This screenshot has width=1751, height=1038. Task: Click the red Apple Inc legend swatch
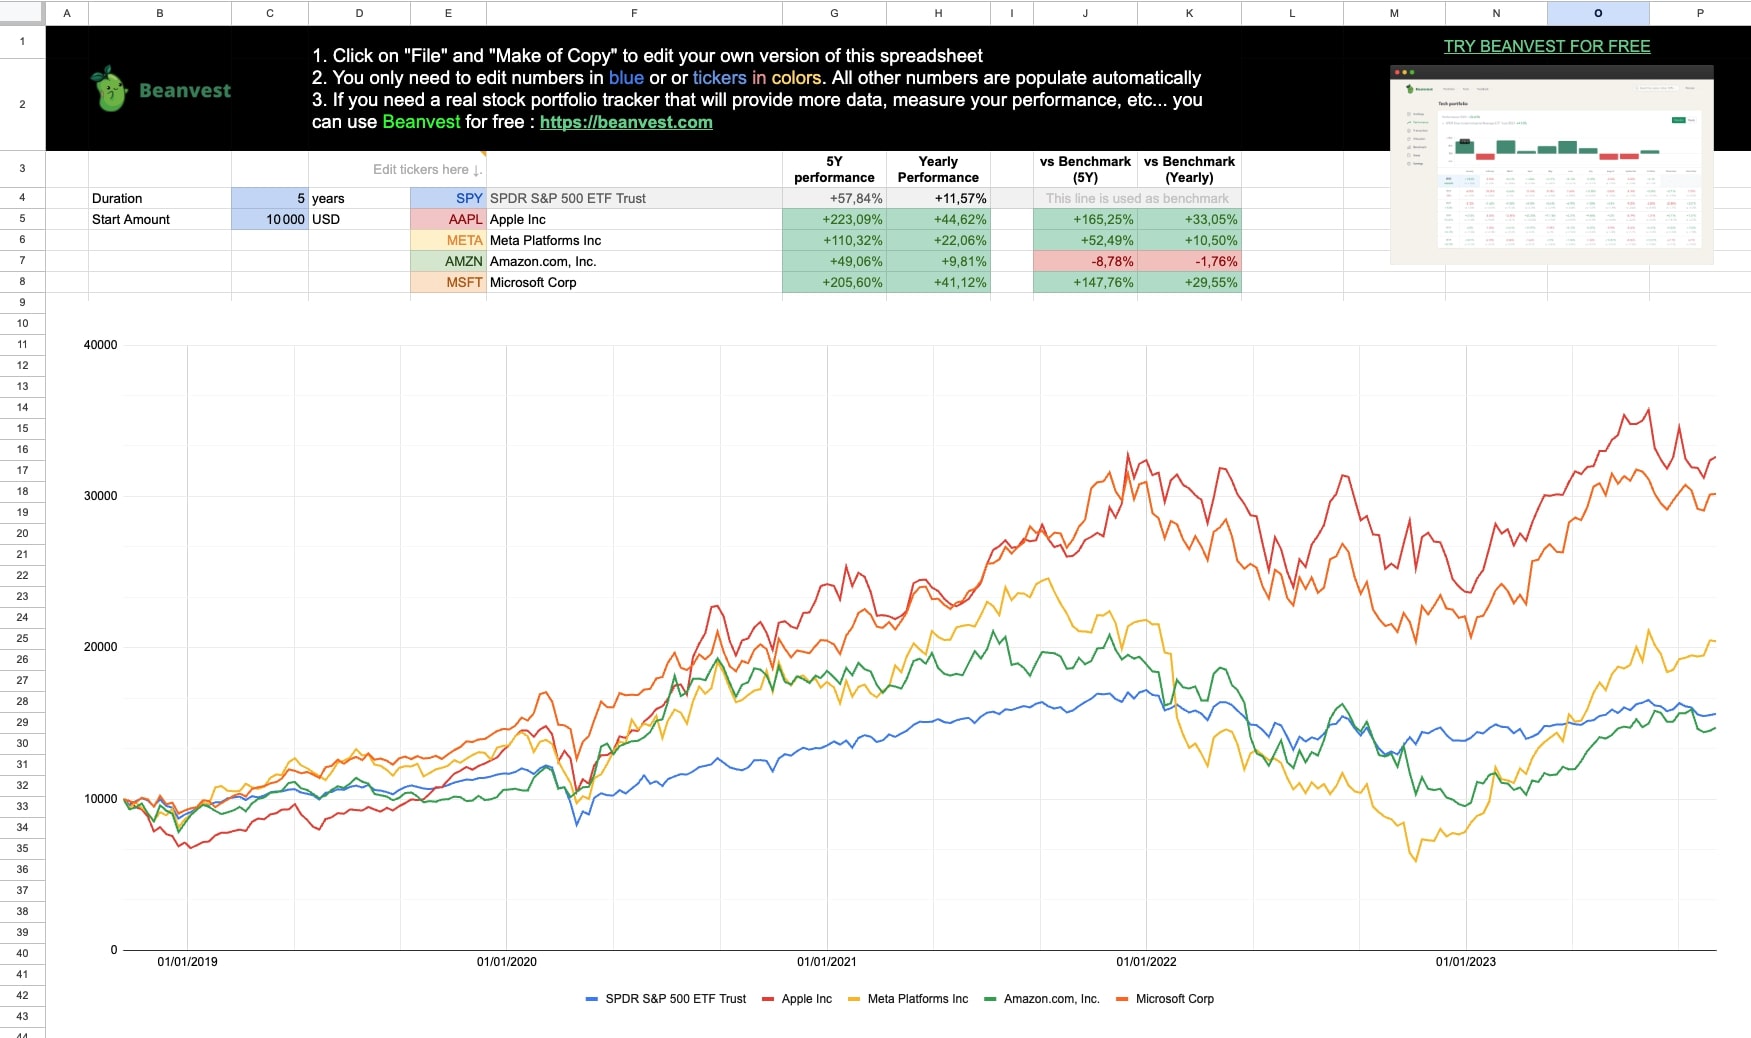(x=768, y=999)
